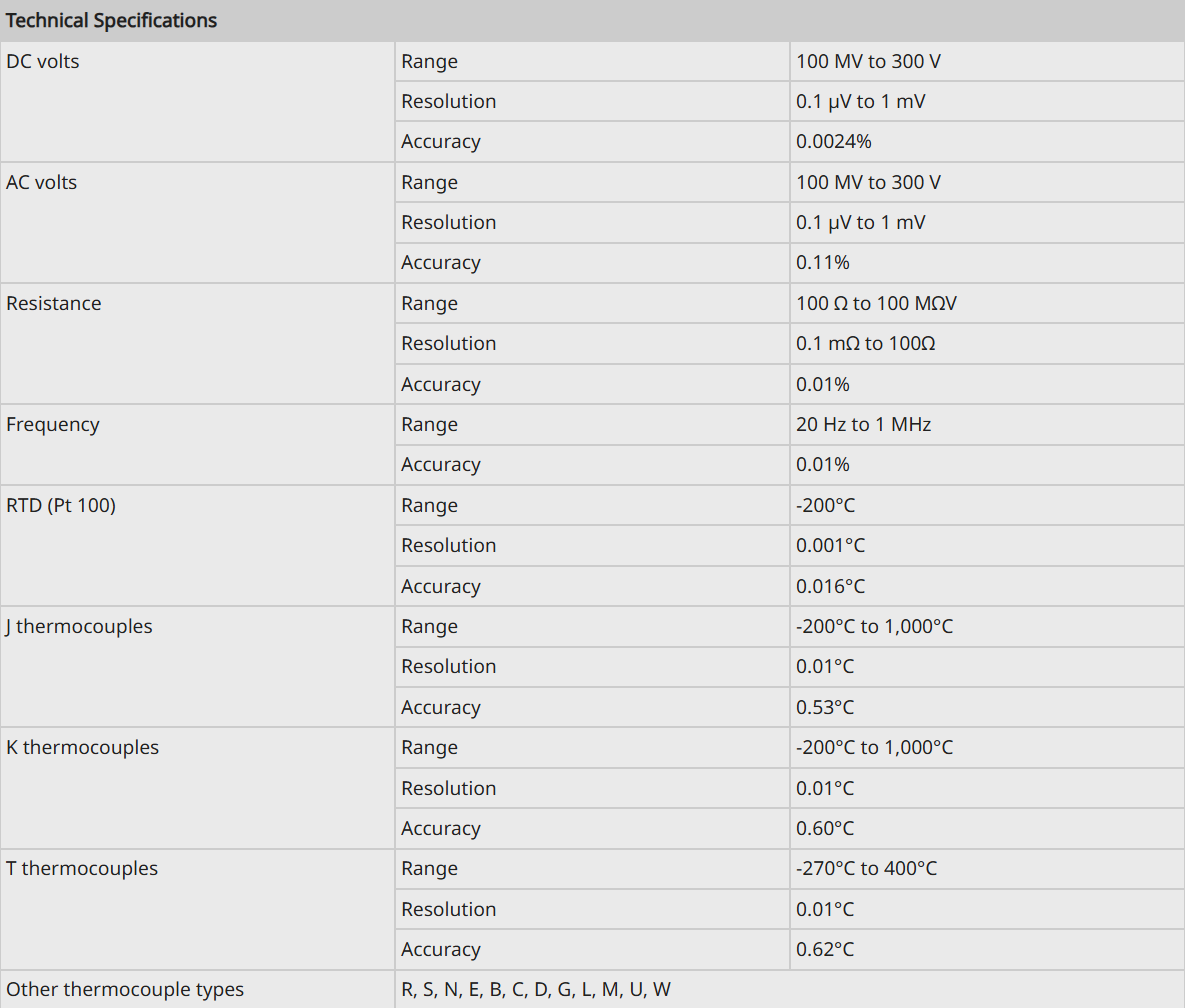Click the other thermocouple types list R, S, N
The image size is (1185, 1008).
pos(536,989)
